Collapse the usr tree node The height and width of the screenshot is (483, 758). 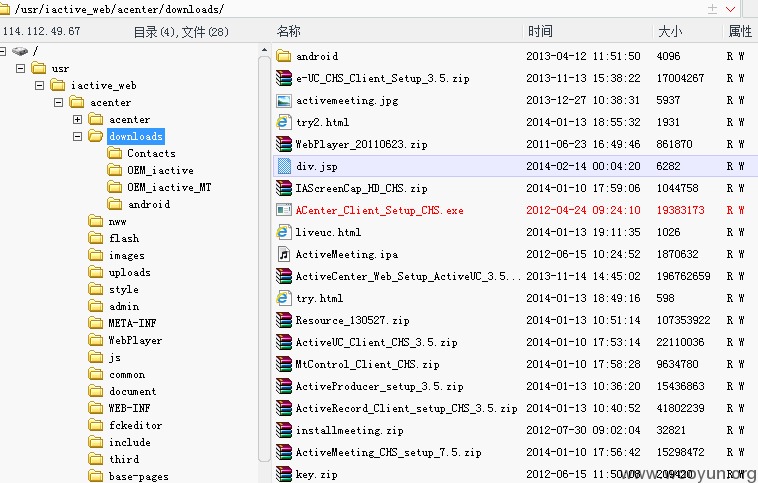click(x=20, y=68)
